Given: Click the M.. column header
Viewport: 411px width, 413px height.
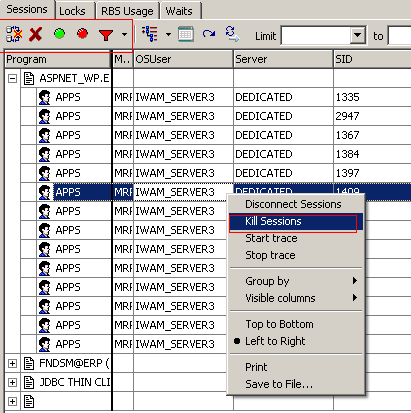Looking at the screenshot, I should click(123, 59).
